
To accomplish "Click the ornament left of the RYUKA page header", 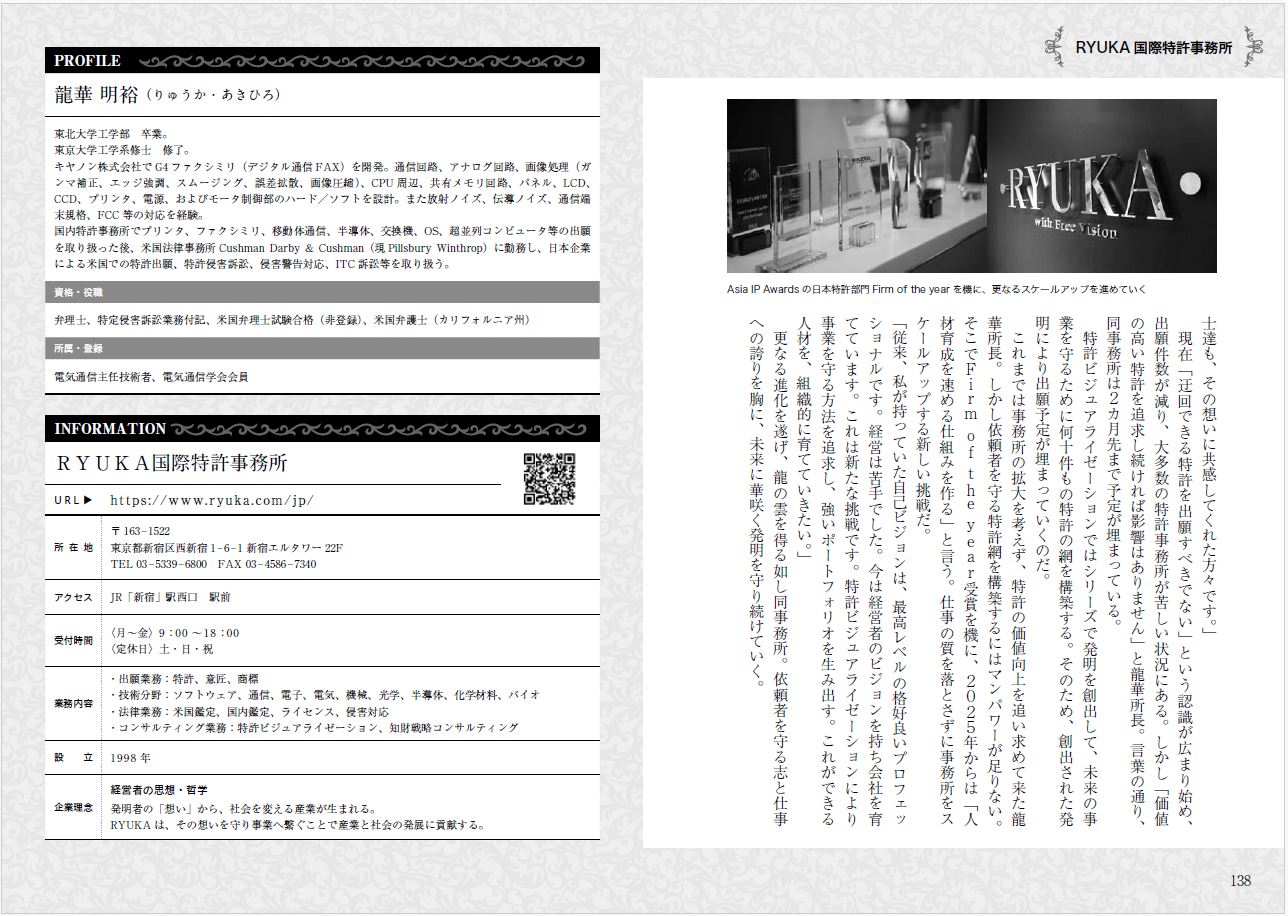I will click(x=1055, y=46).
